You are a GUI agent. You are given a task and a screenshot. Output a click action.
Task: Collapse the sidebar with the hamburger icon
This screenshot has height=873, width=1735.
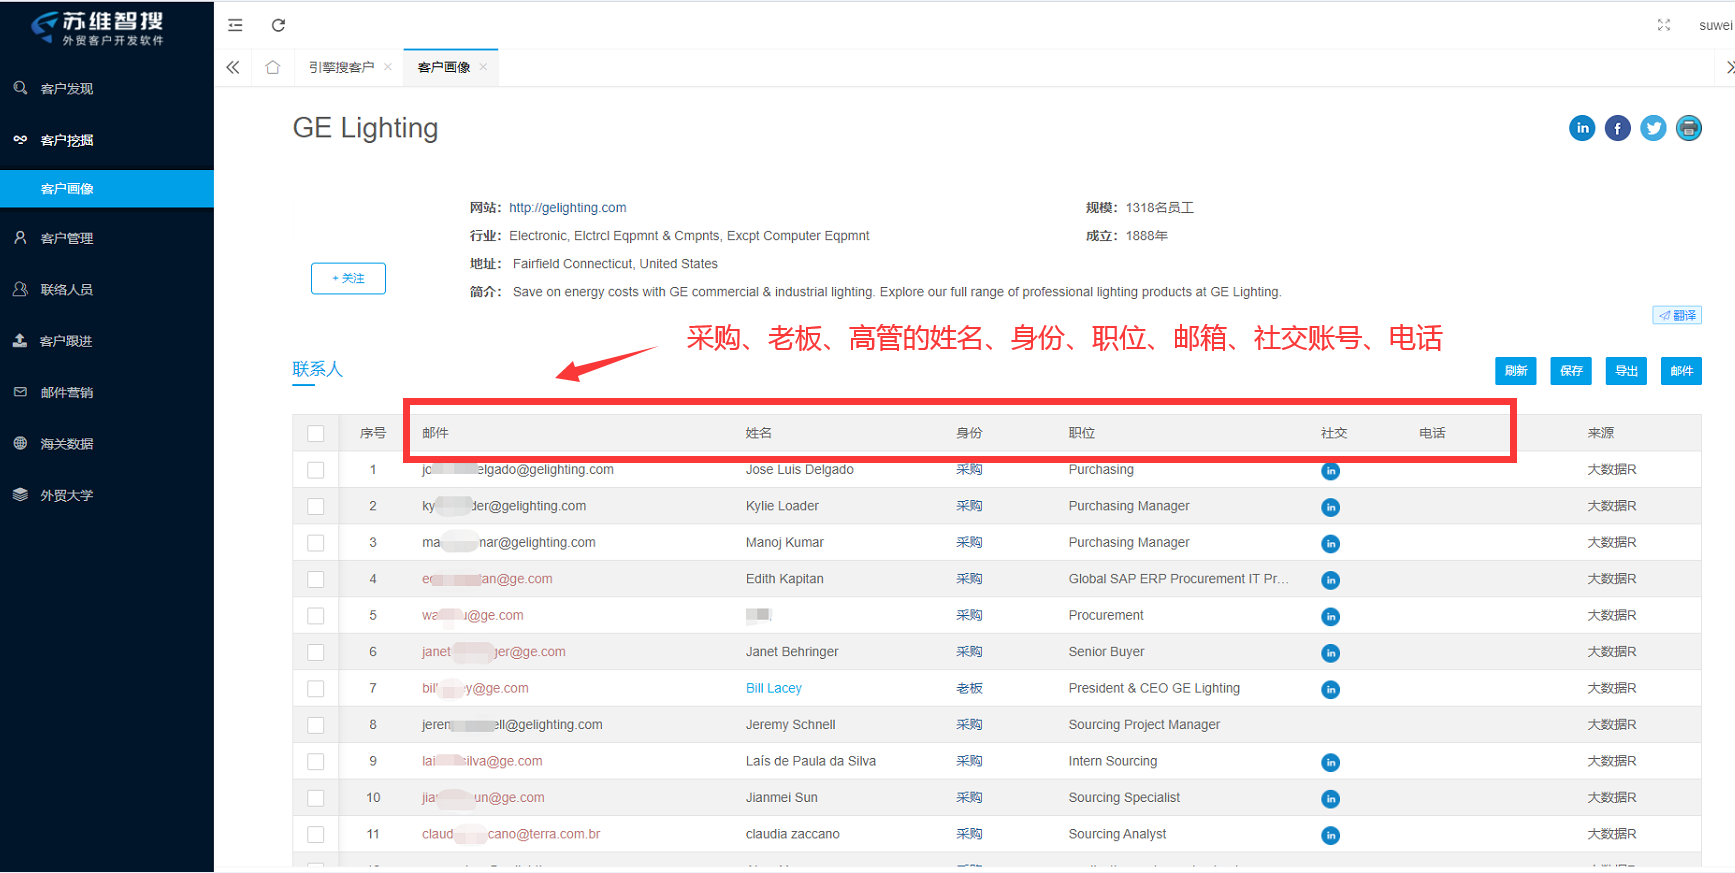click(235, 25)
